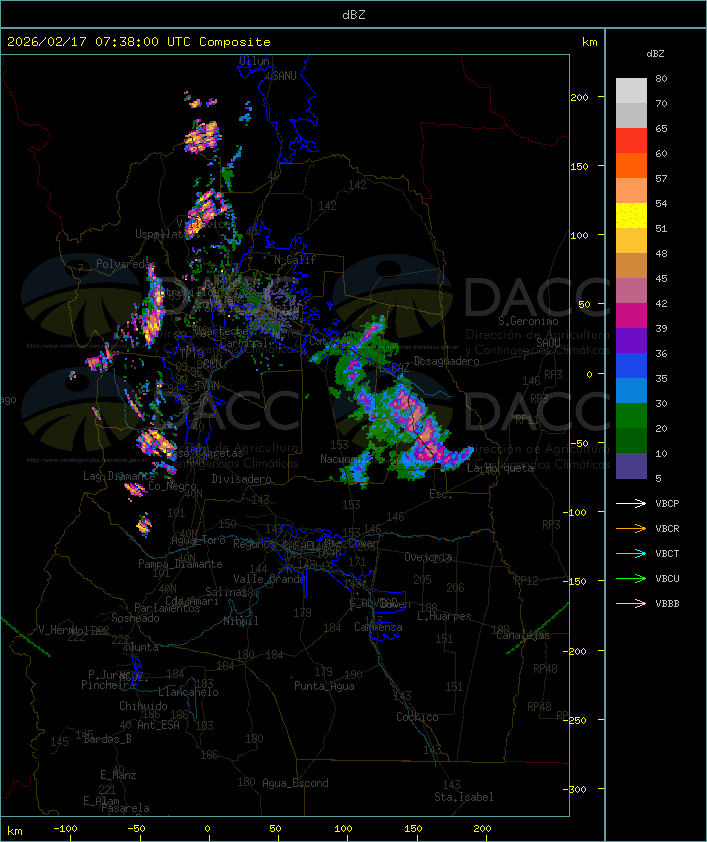The height and width of the screenshot is (842, 707).
Task: Select the bright yellow 51–54 dBZ swatch
Action: pos(631,216)
